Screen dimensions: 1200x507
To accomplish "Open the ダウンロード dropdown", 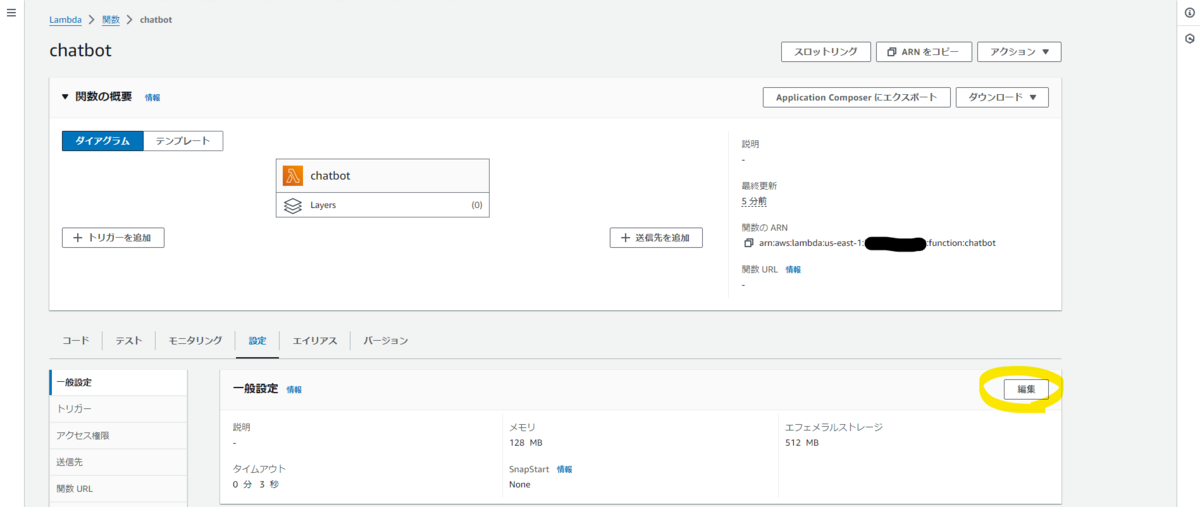I will 1002,97.
